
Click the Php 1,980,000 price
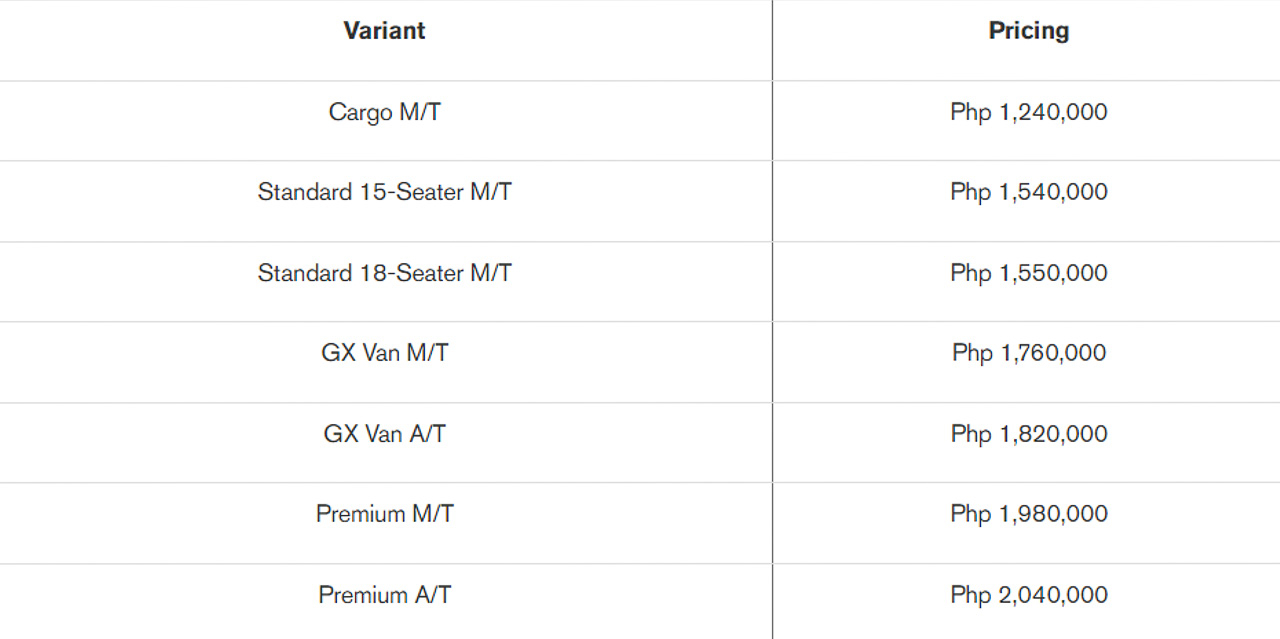coord(1028,514)
